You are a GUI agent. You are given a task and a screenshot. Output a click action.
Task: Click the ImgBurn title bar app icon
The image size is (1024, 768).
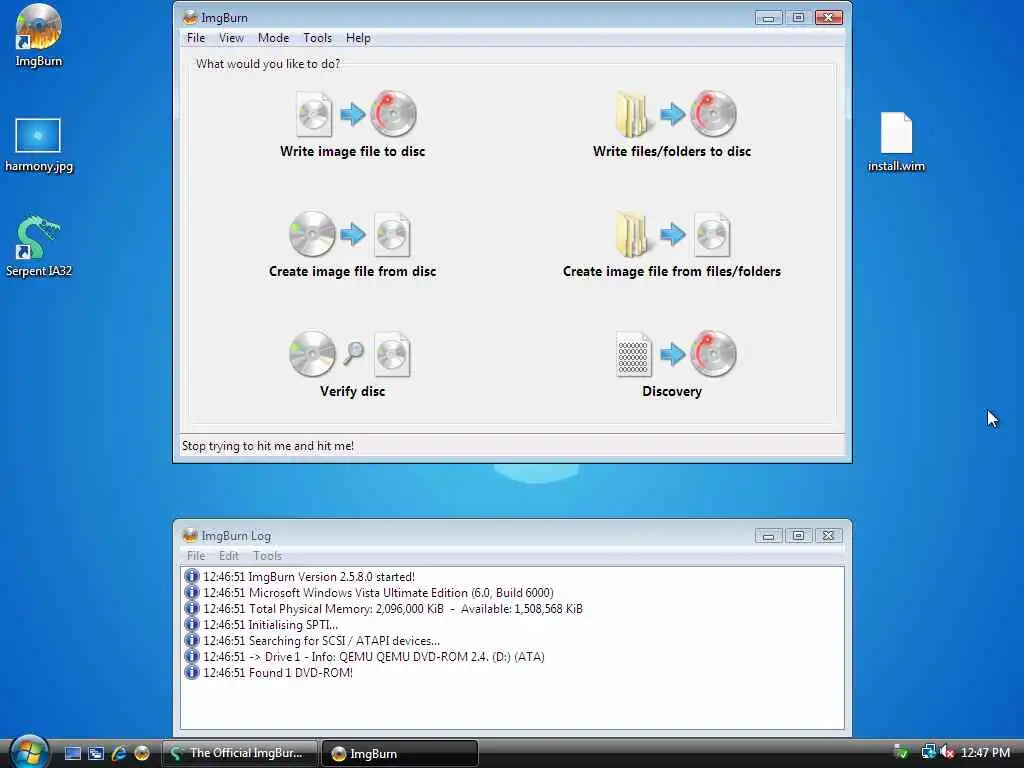point(190,18)
